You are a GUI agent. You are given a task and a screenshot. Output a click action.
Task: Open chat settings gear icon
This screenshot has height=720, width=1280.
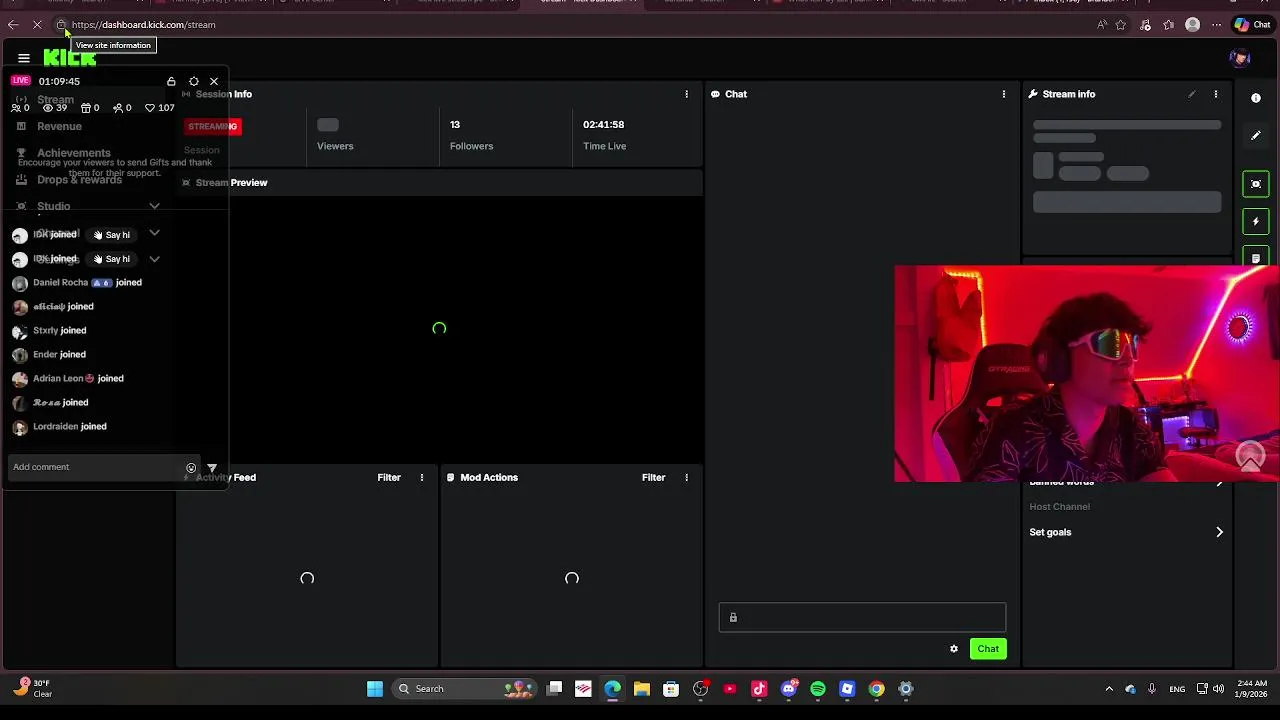[x=954, y=649]
